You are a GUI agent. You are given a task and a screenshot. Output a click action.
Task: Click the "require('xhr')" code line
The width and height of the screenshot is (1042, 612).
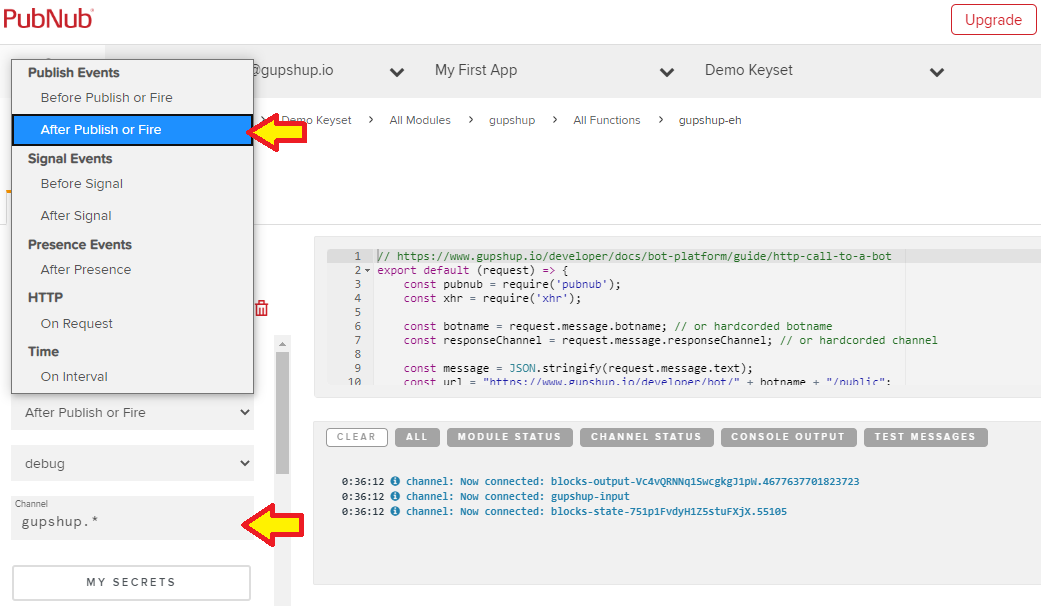pyautogui.click(x=492, y=298)
